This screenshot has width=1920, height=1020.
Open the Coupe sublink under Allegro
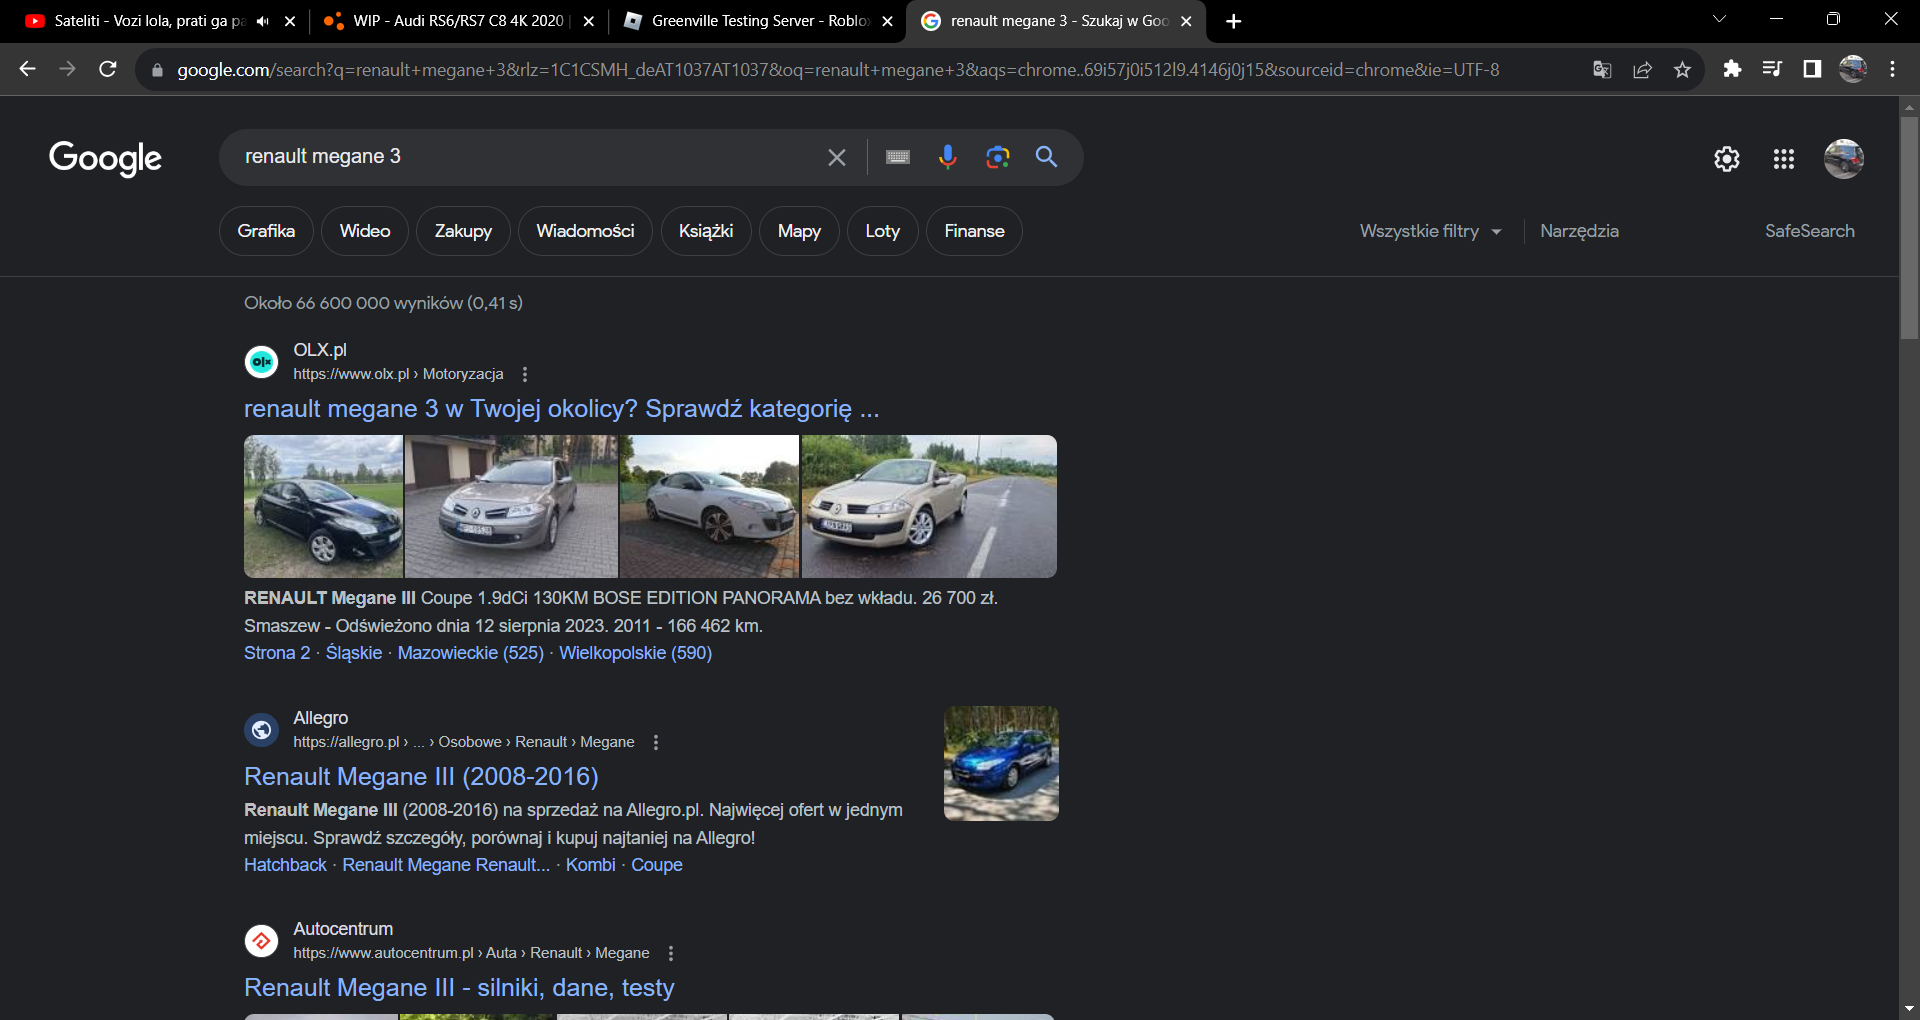pos(657,865)
